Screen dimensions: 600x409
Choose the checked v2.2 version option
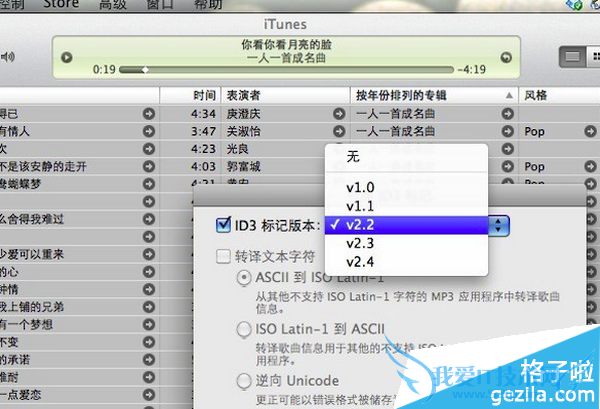pyautogui.click(x=406, y=225)
